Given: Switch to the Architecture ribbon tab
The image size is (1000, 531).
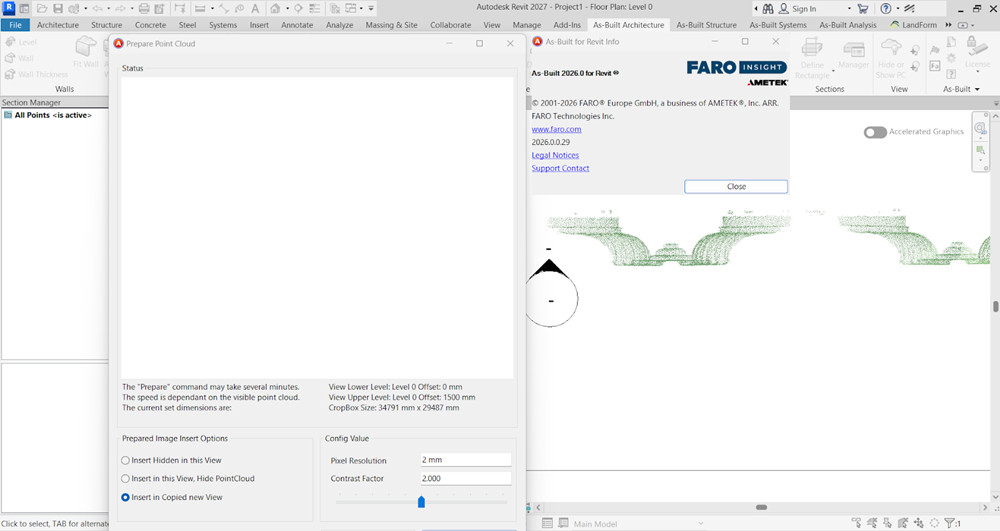Looking at the screenshot, I should [58, 25].
